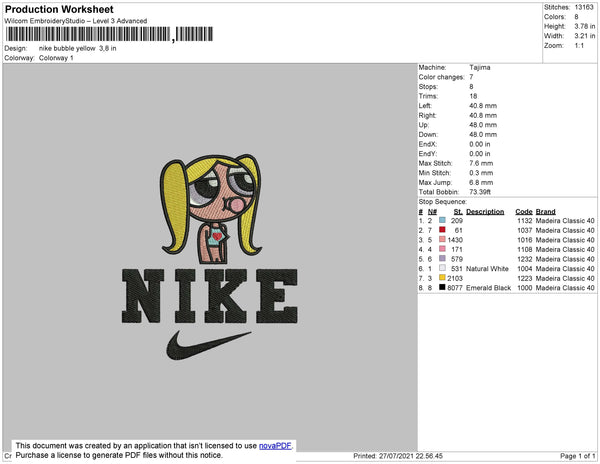Click the Min Stitch value 0.3 mm
The image size is (600, 464).
481,173
